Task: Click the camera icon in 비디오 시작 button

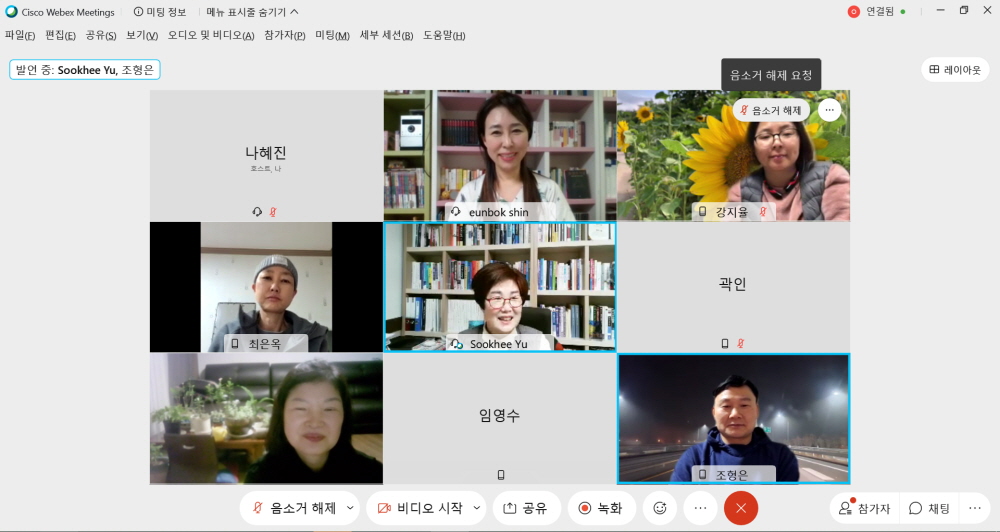Action: [384, 508]
